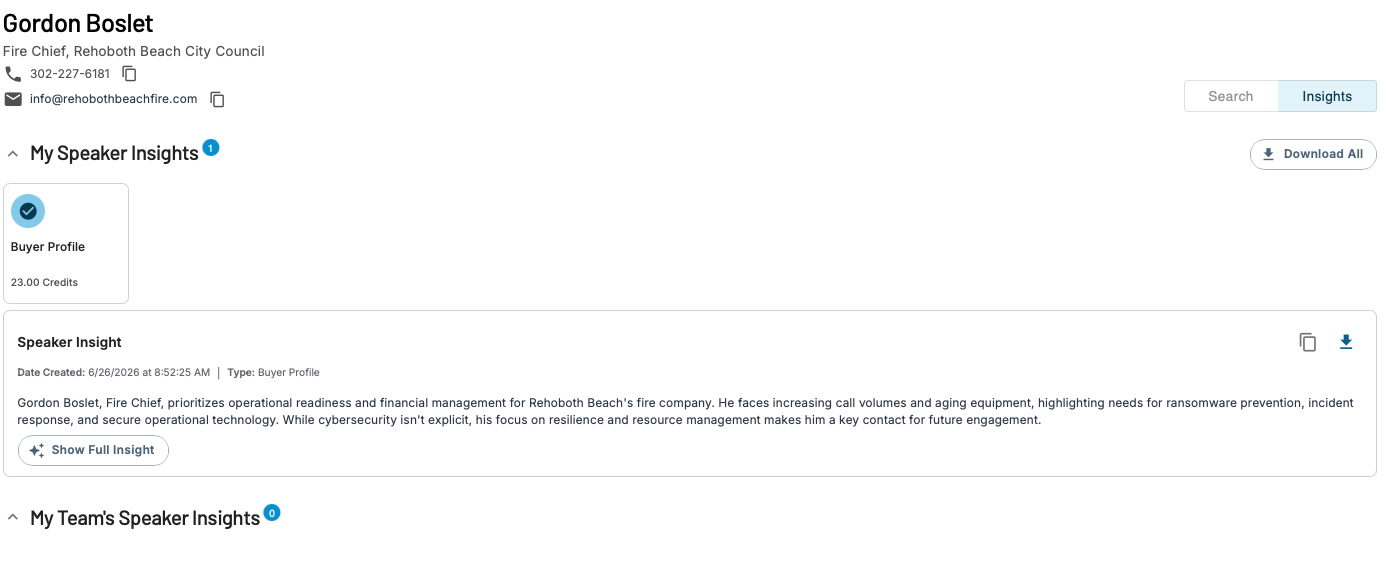Click the download arrow in Download All
Image resolution: width=1386 pixels, height=572 pixels.
tap(1268, 154)
